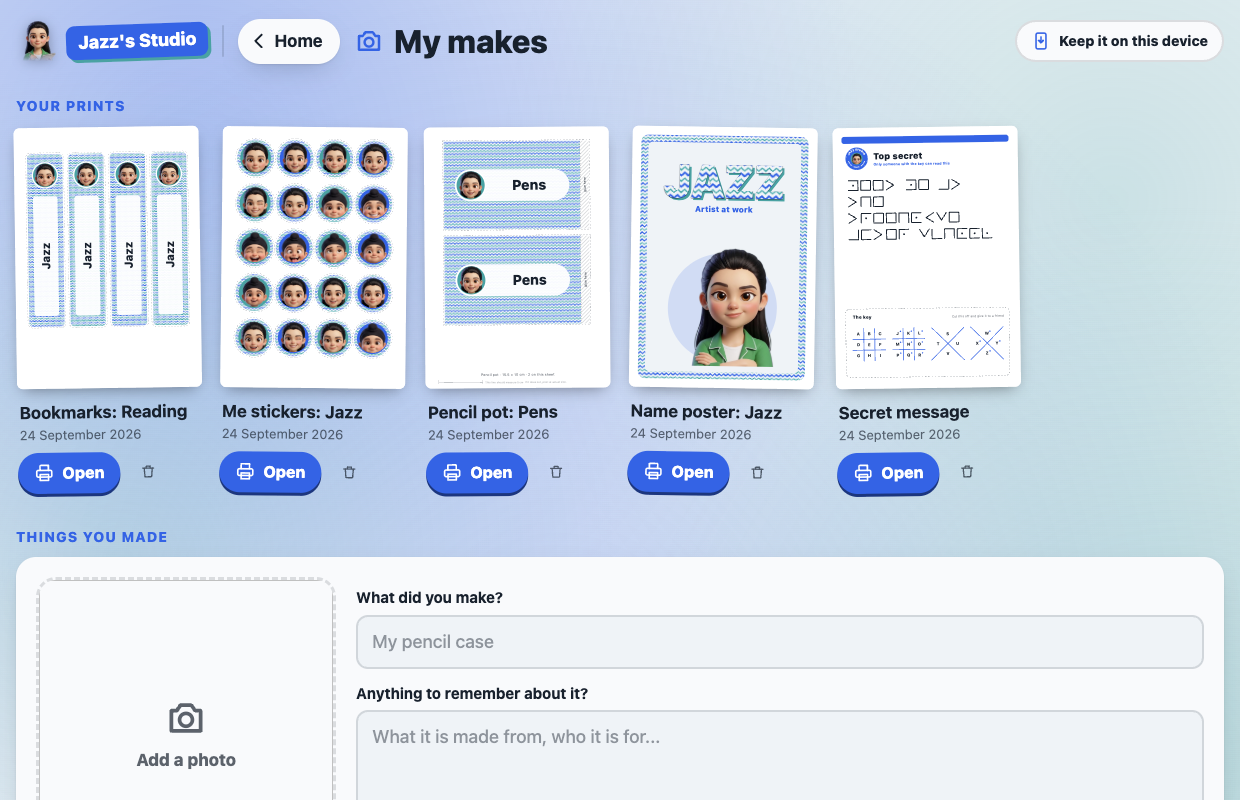
Task: Delete the Me stickers: Jazz print
Action: pos(349,472)
